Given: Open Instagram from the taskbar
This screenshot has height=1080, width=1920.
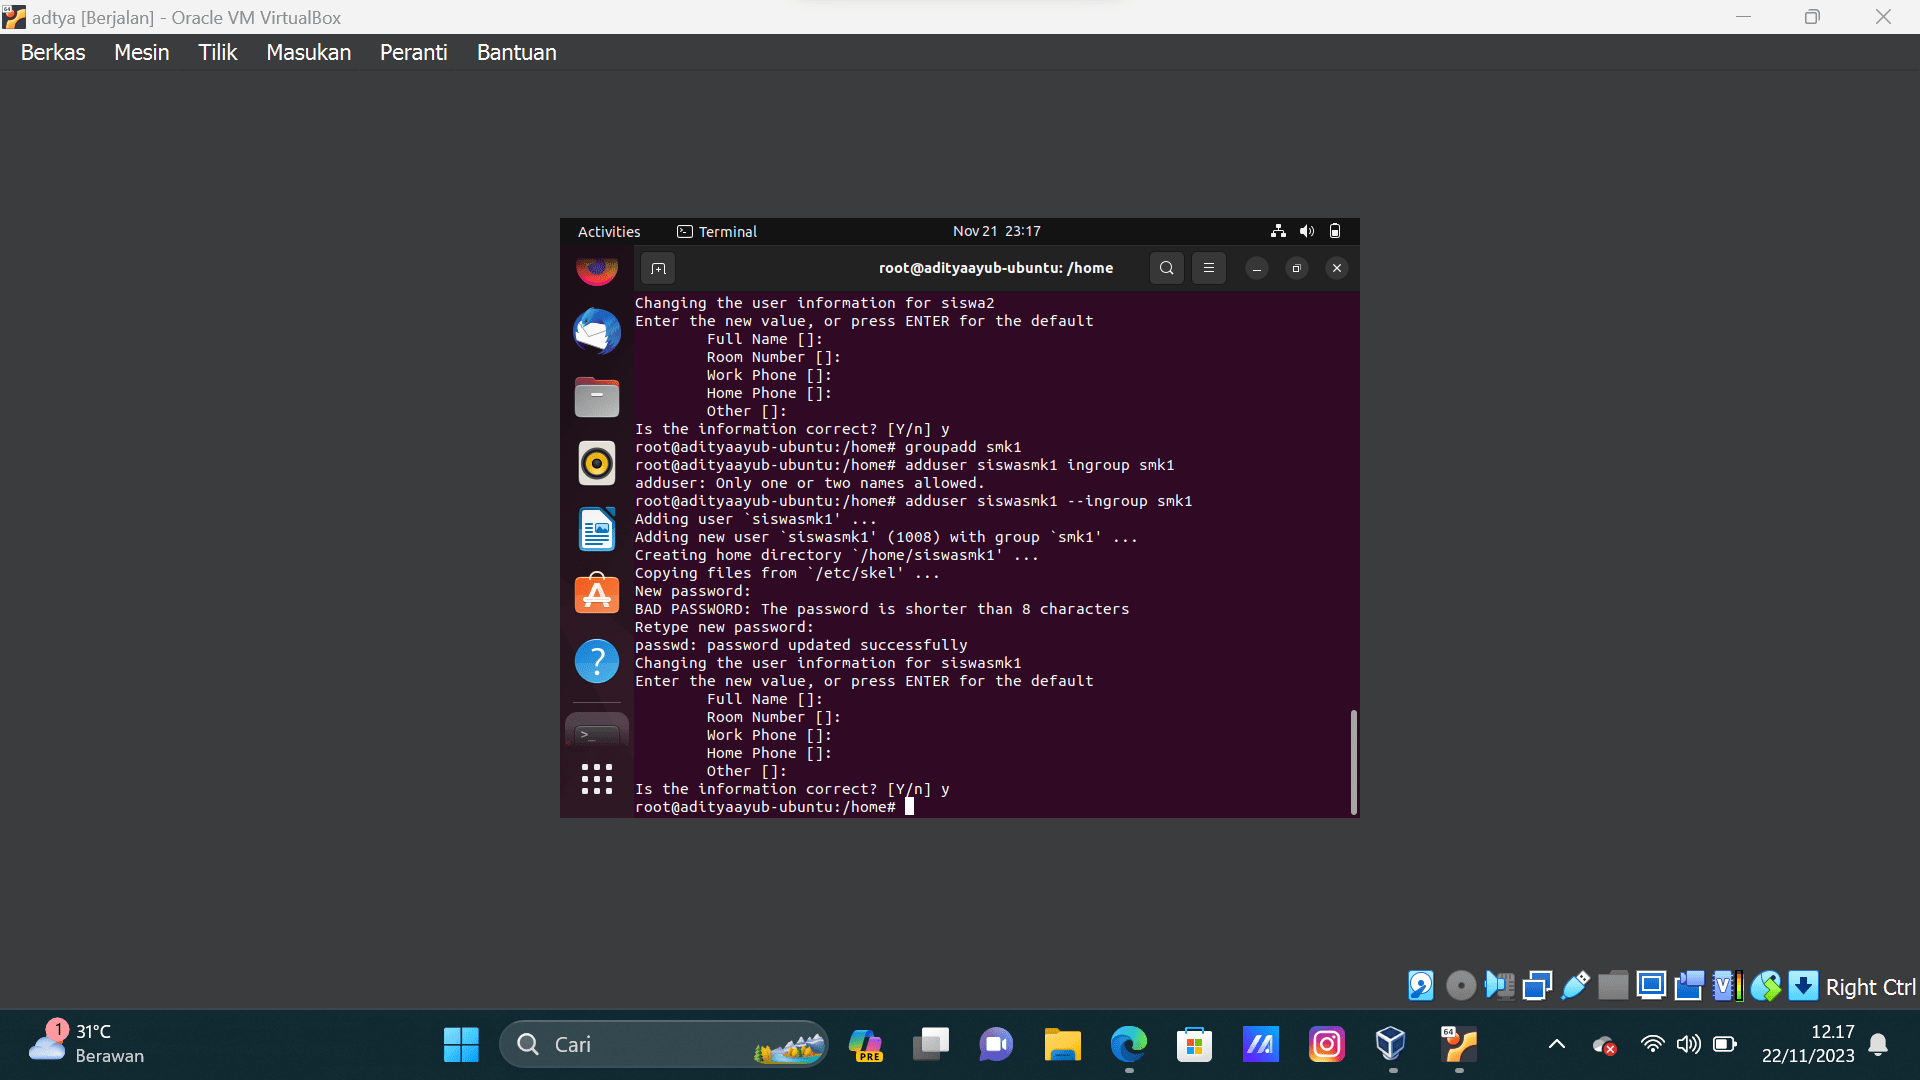Looking at the screenshot, I should pos(1327,1045).
